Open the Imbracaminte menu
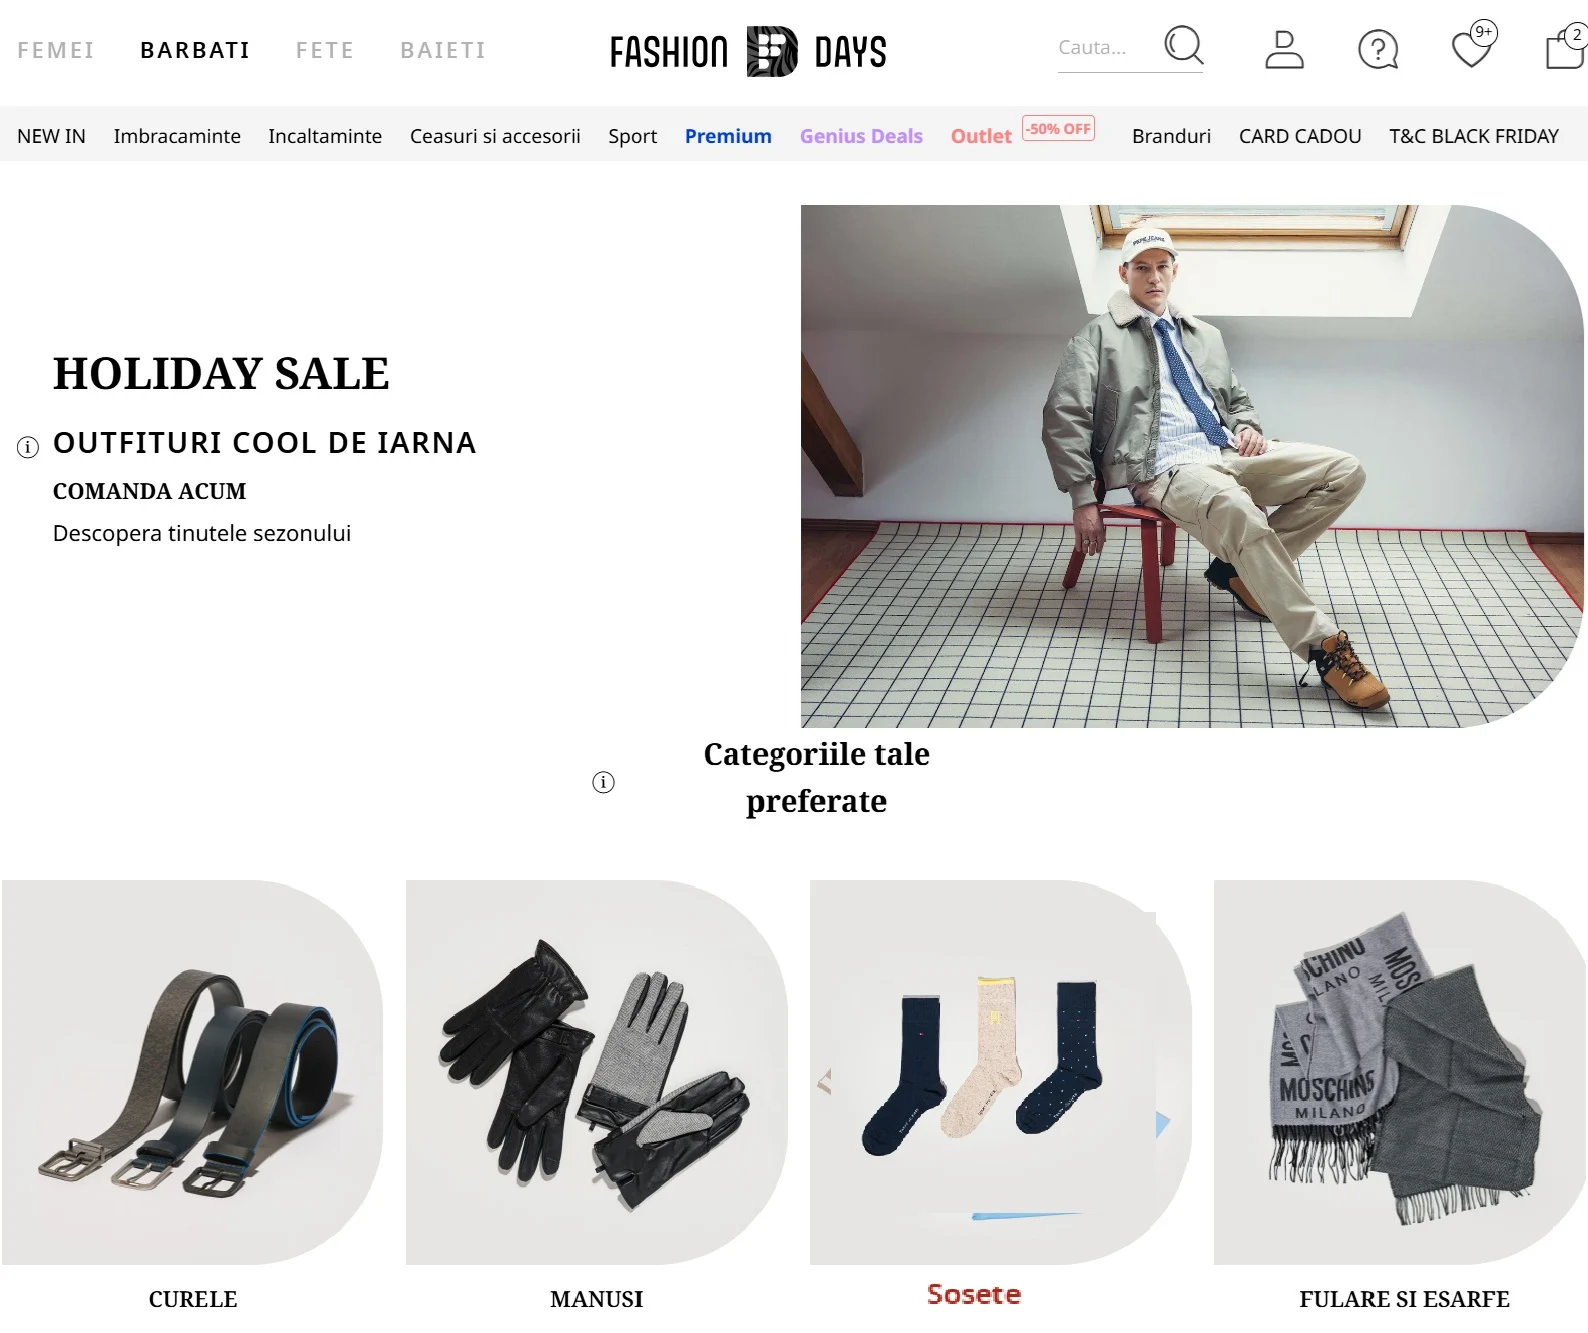The height and width of the screenshot is (1333, 1588). [177, 136]
